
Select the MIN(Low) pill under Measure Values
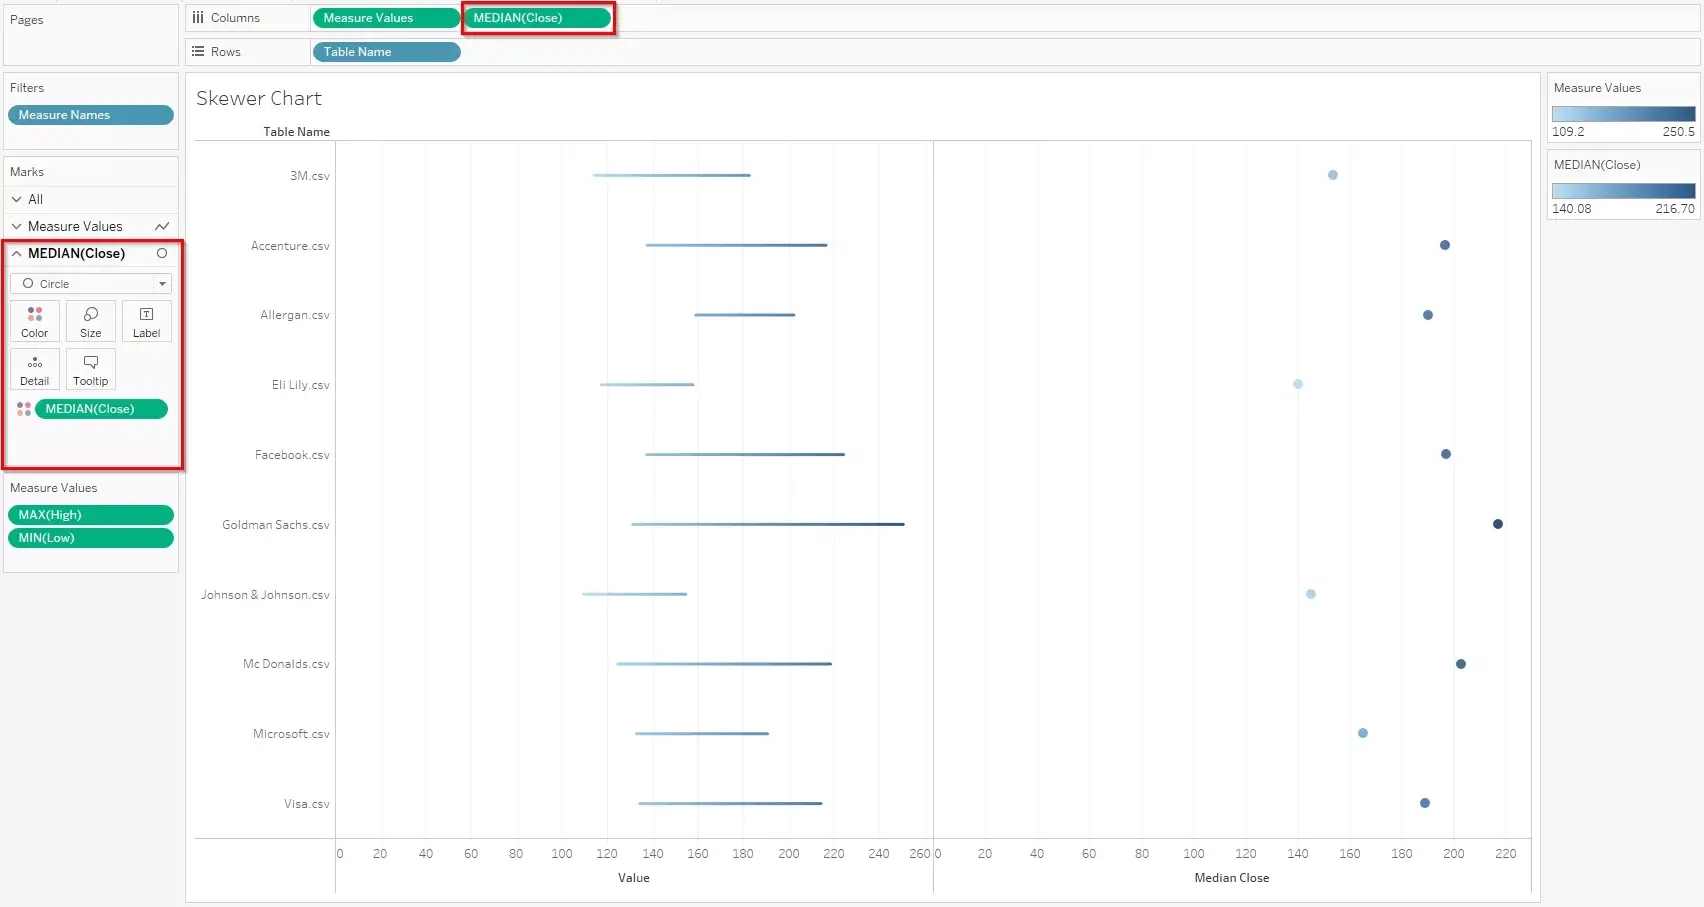coord(90,537)
